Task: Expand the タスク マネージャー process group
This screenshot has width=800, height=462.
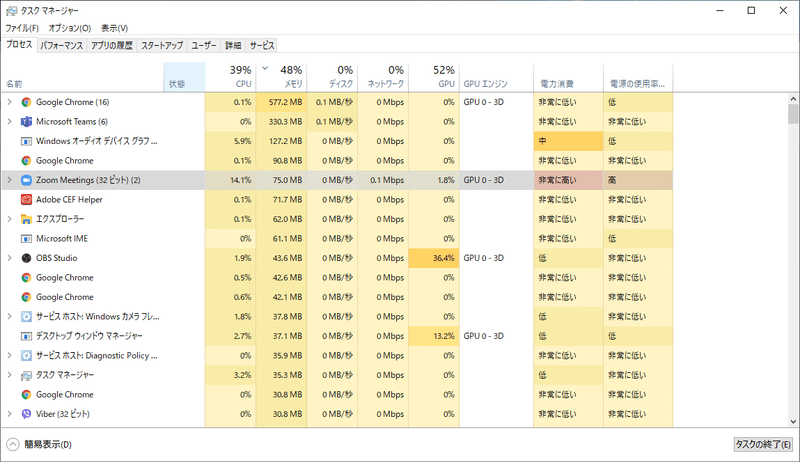Action: point(9,375)
